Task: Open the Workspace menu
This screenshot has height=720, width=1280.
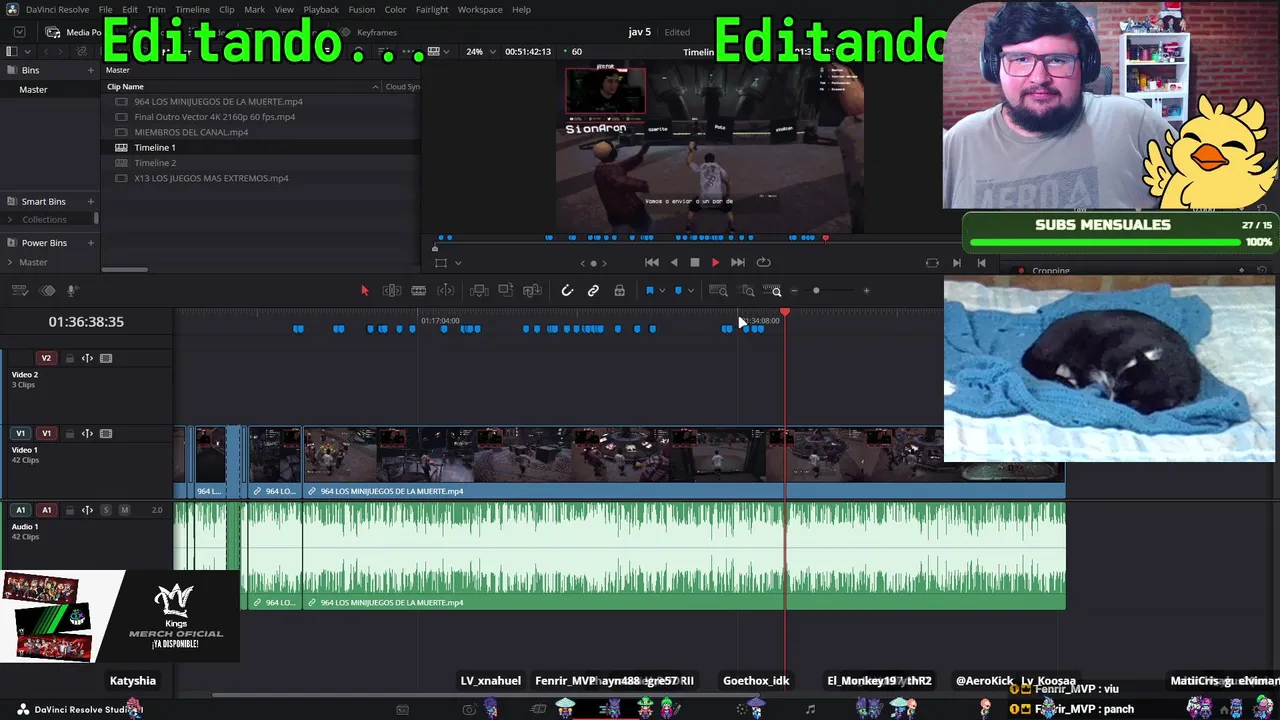Action: pyautogui.click(x=480, y=10)
